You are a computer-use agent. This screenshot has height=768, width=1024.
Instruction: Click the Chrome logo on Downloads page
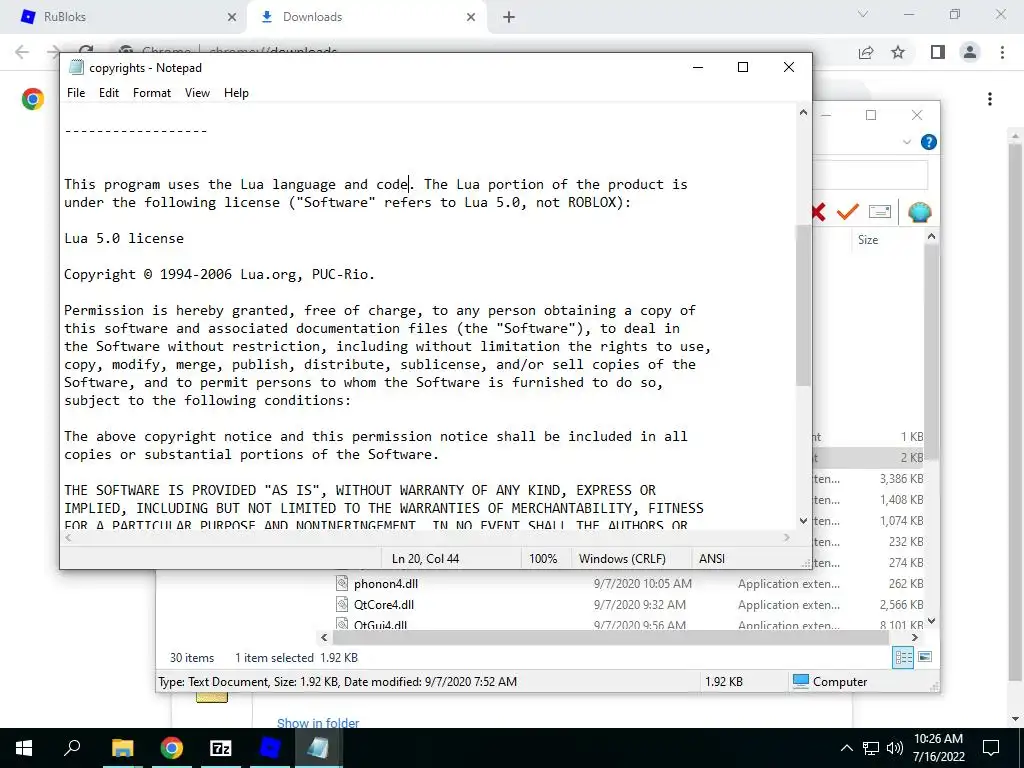33,99
